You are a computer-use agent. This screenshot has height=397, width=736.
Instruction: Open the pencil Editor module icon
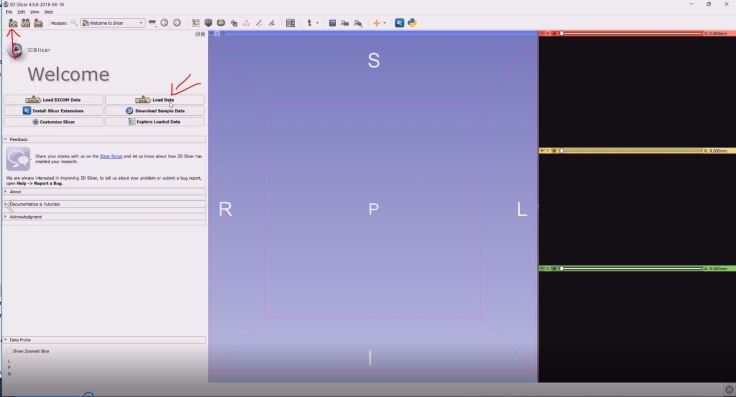pos(259,23)
